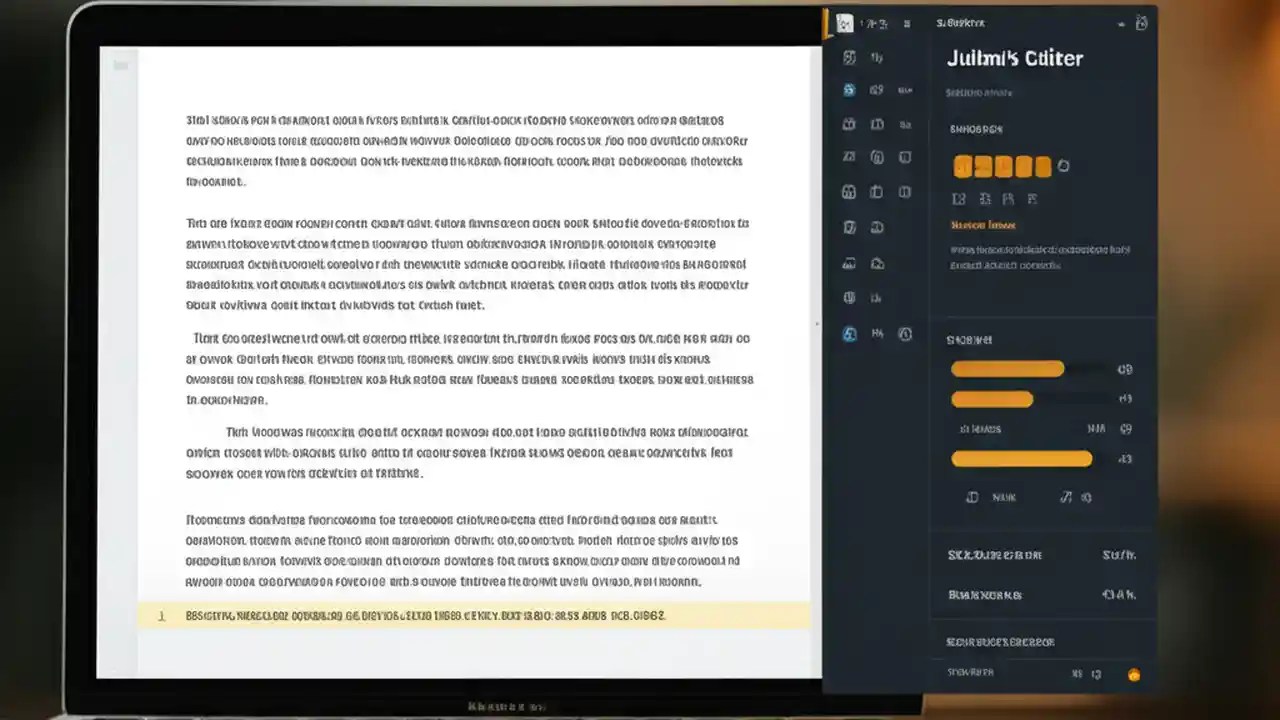The image size is (1280, 720).
Task: Open the dropdown arrow in the panel header
Action: tap(1119, 24)
